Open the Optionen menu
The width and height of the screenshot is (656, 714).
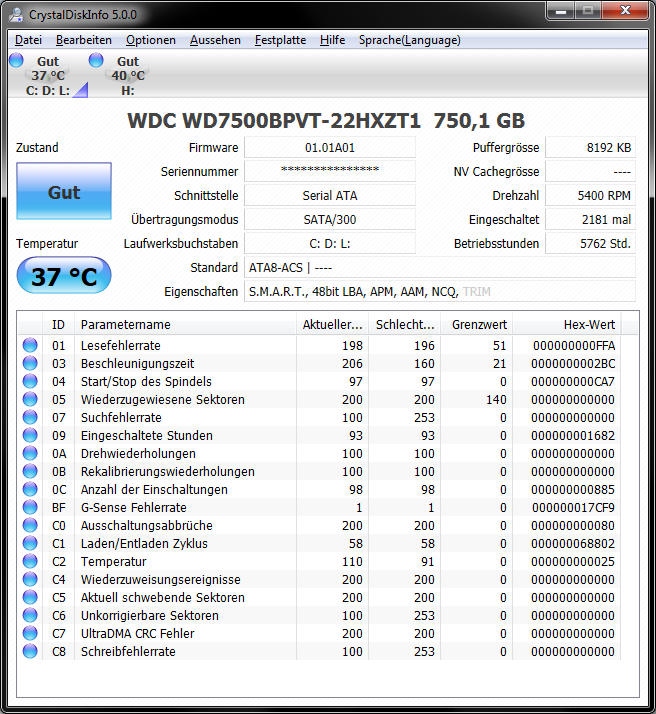coord(151,40)
